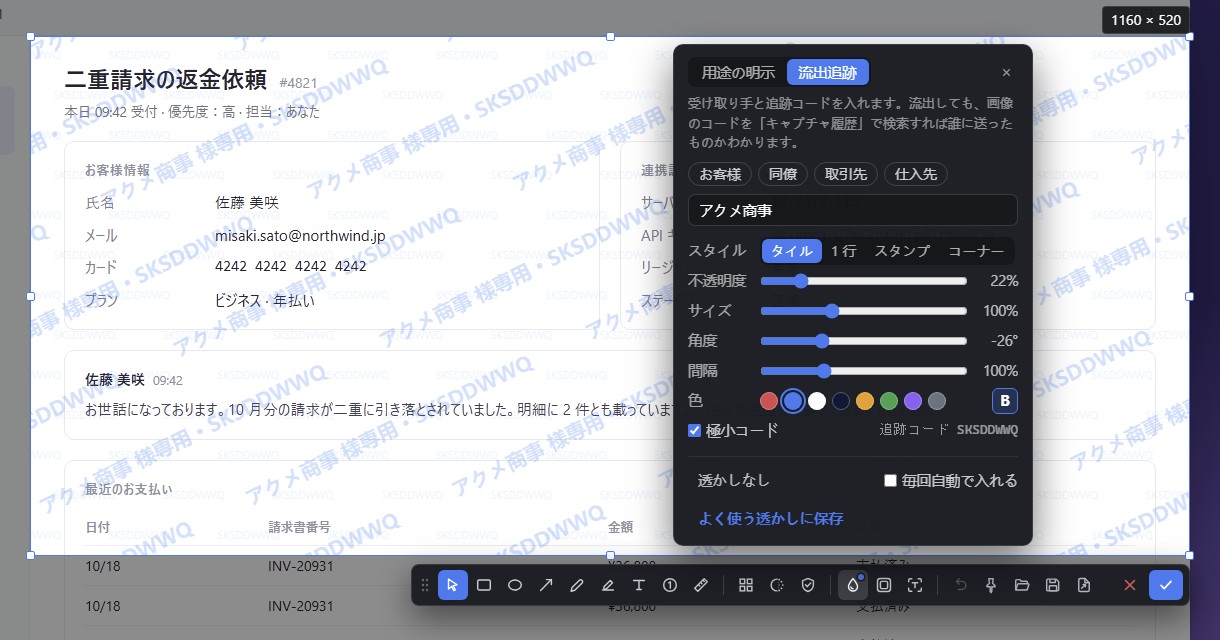Adjust the 不透明度 opacity slider

tap(864, 281)
